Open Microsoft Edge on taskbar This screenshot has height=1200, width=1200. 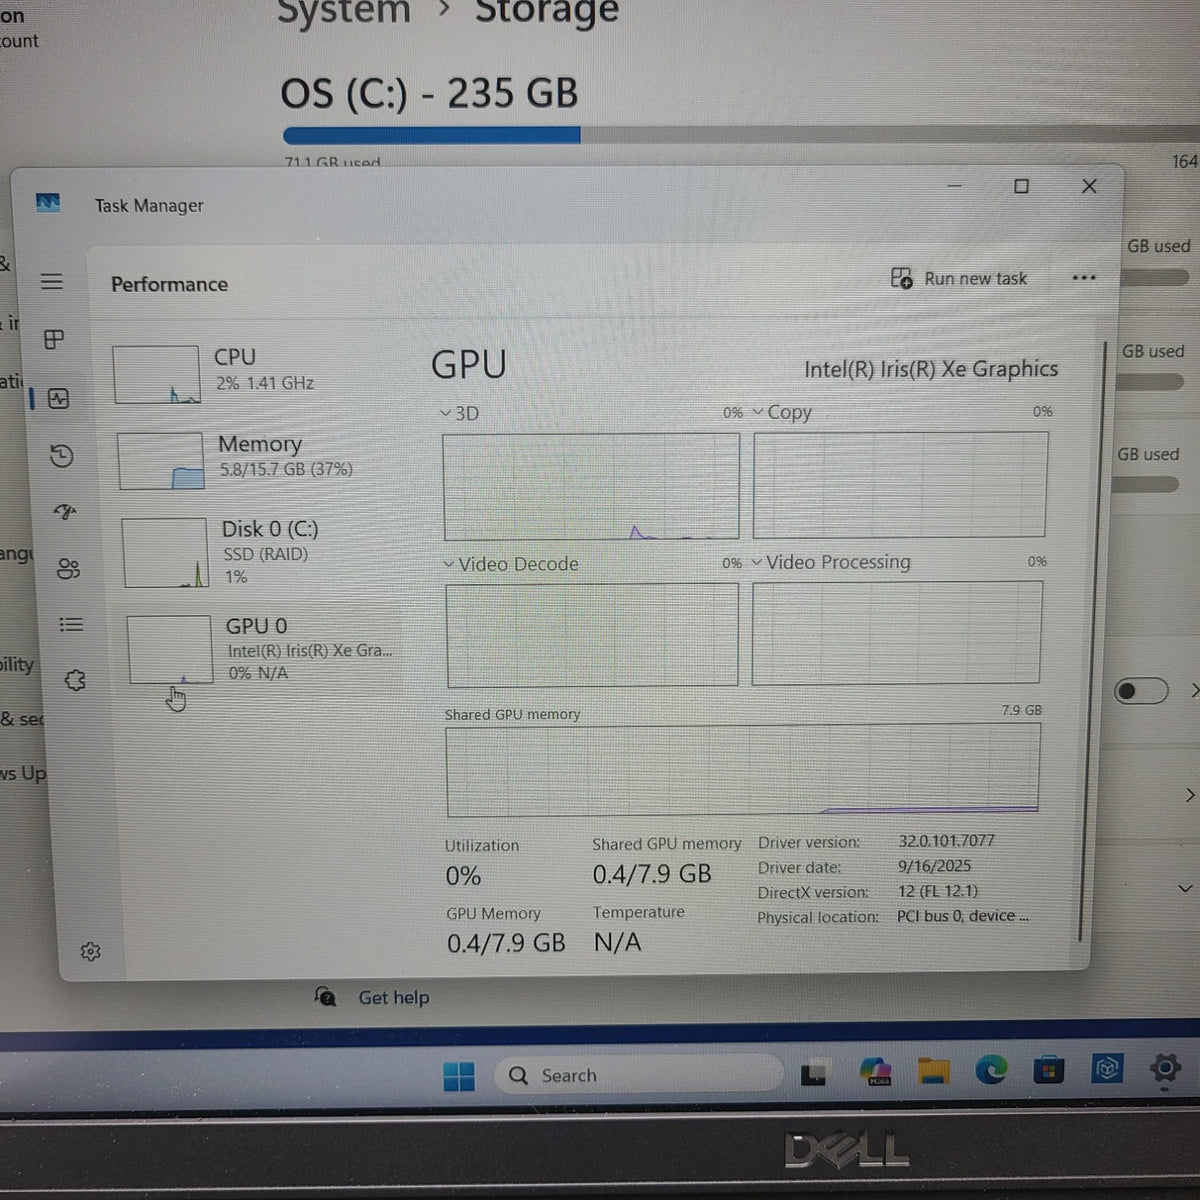(991, 1070)
